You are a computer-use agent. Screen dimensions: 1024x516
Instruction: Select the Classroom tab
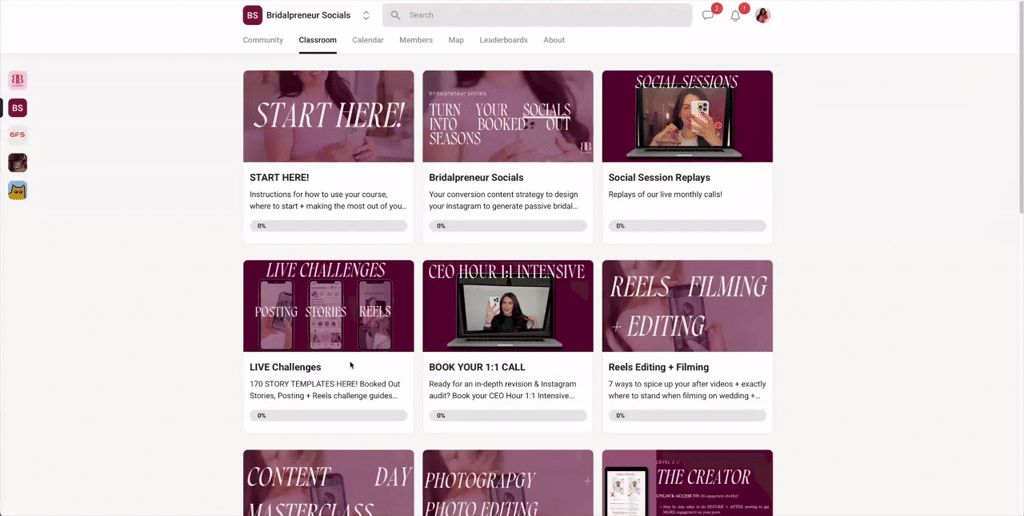tap(317, 40)
